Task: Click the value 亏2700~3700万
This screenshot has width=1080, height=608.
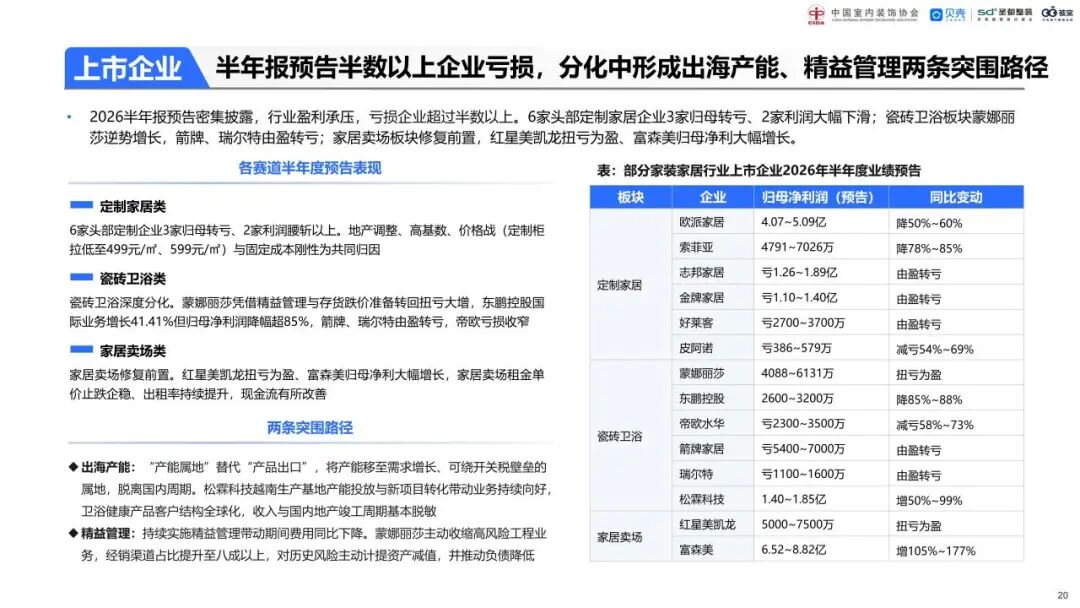Action: (x=802, y=323)
